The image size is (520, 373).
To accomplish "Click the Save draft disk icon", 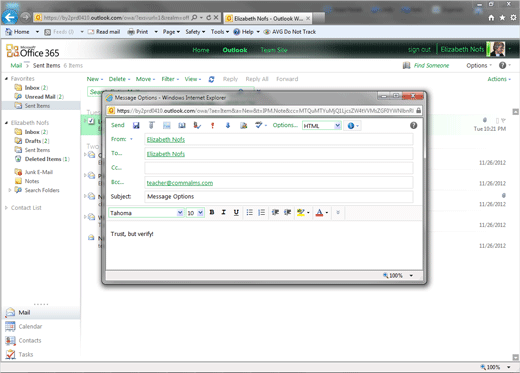I will click(136, 125).
